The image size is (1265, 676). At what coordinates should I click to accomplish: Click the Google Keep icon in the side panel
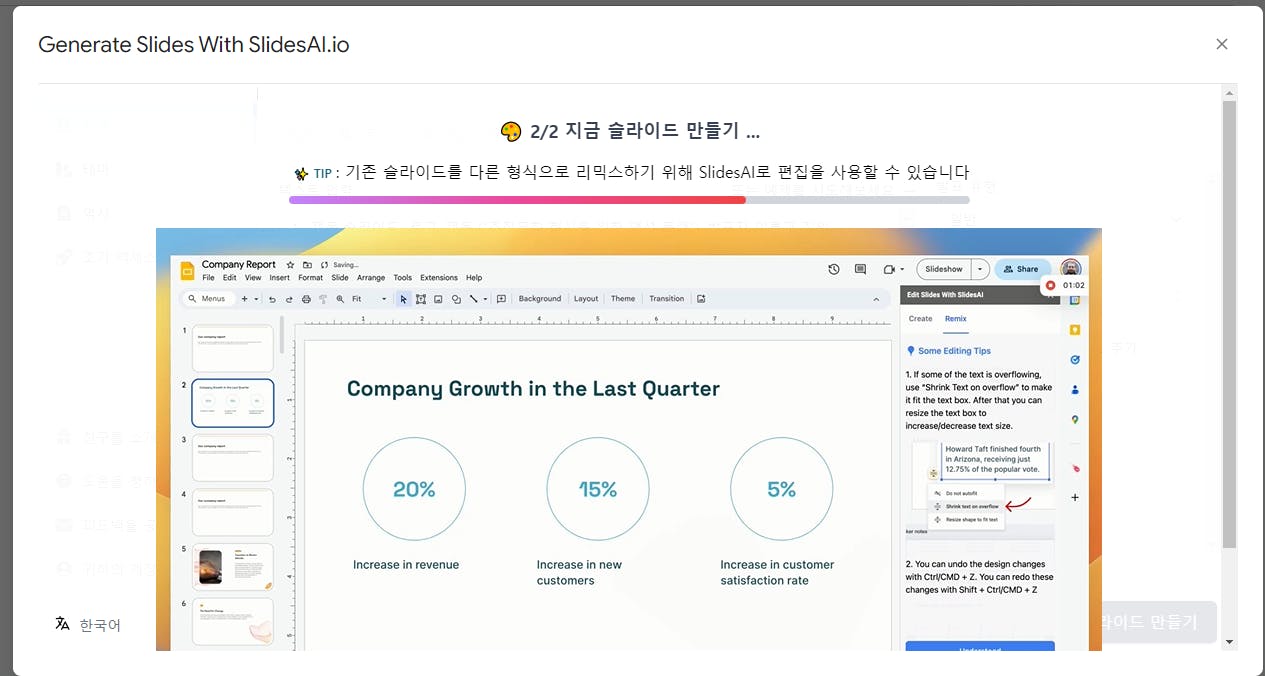1075,329
